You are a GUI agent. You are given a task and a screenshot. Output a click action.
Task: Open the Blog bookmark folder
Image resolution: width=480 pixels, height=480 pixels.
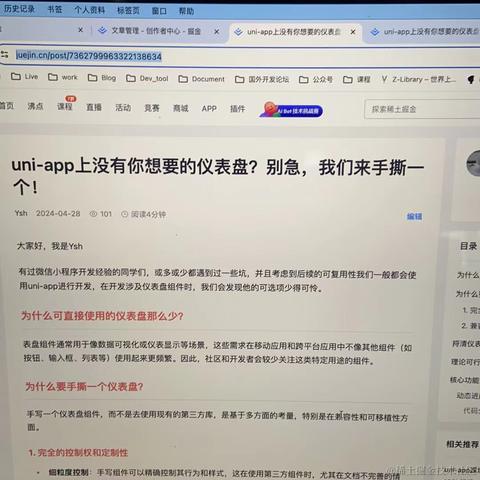pyautogui.click(x=102, y=78)
